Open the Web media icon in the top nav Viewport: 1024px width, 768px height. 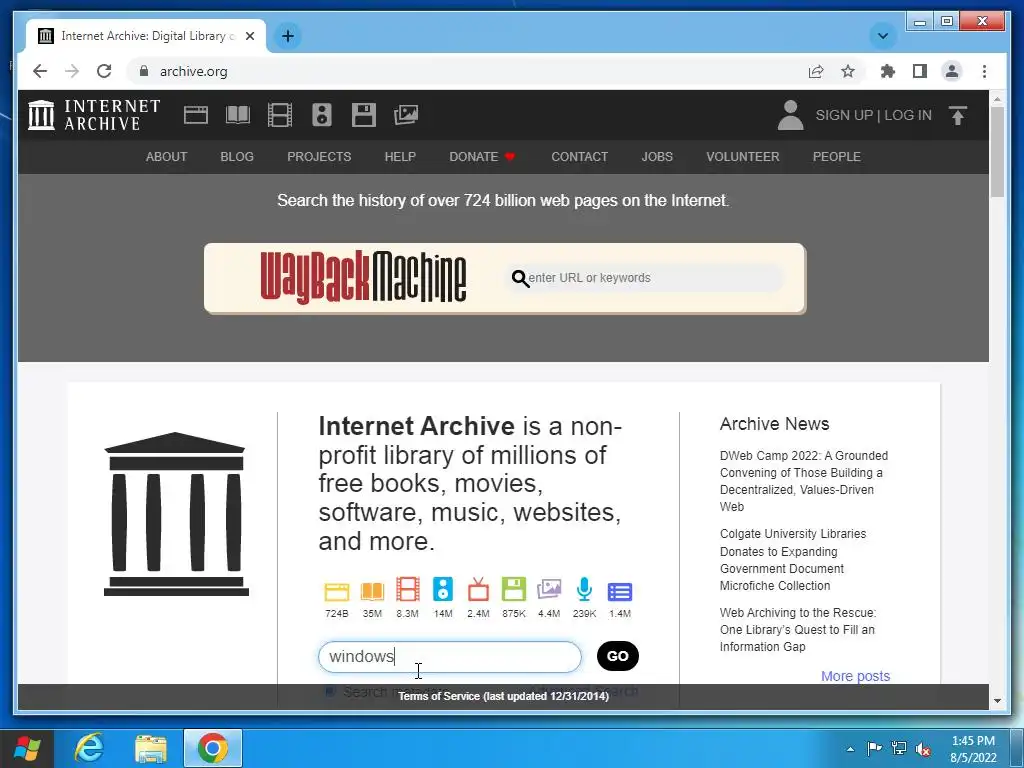pyautogui.click(x=195, y=115)
